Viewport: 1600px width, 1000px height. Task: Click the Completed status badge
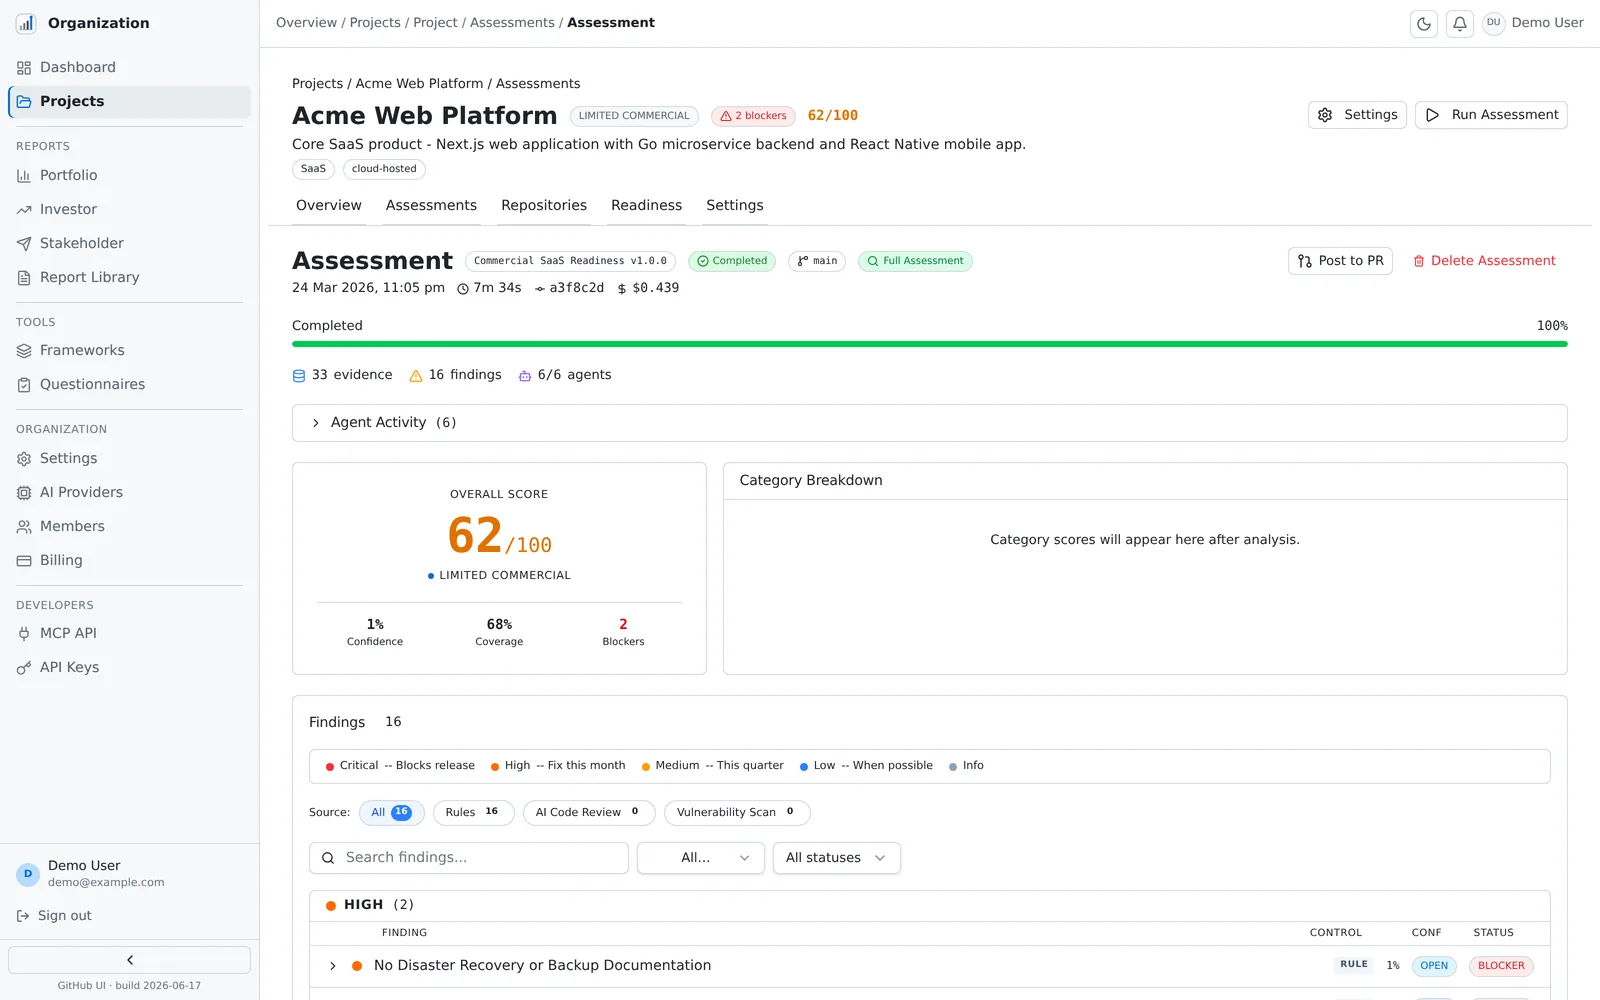point(732,261)
